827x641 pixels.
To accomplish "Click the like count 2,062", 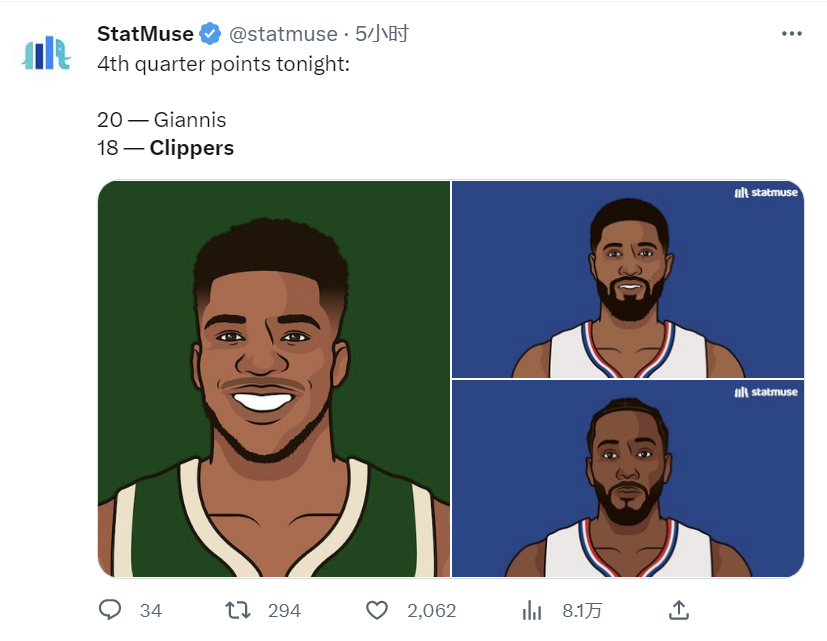I will 432,610.
